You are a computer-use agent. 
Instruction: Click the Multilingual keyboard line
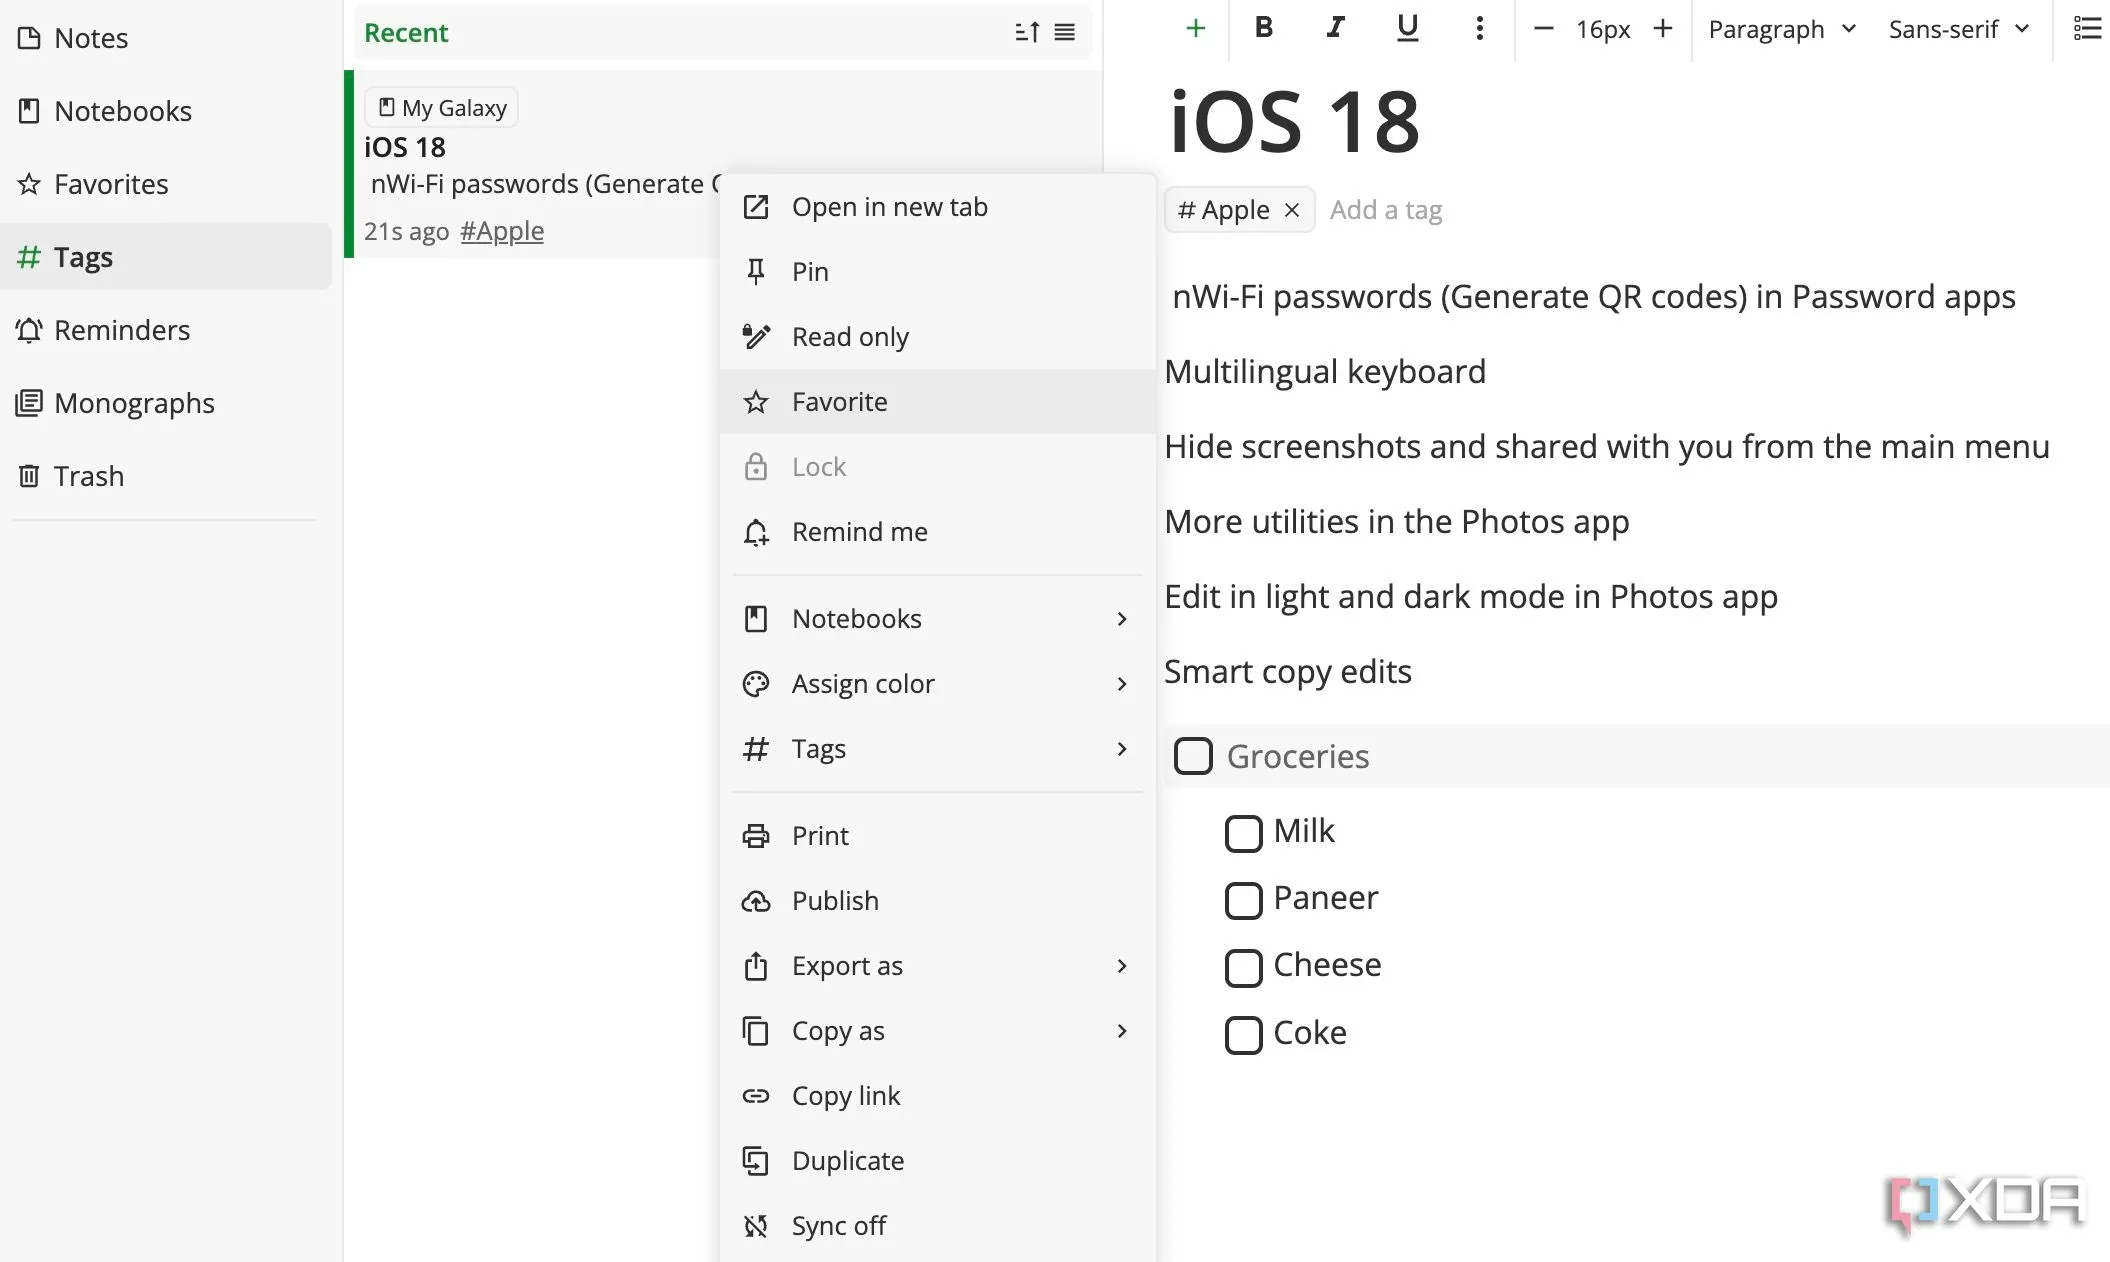coord(1325,372)
